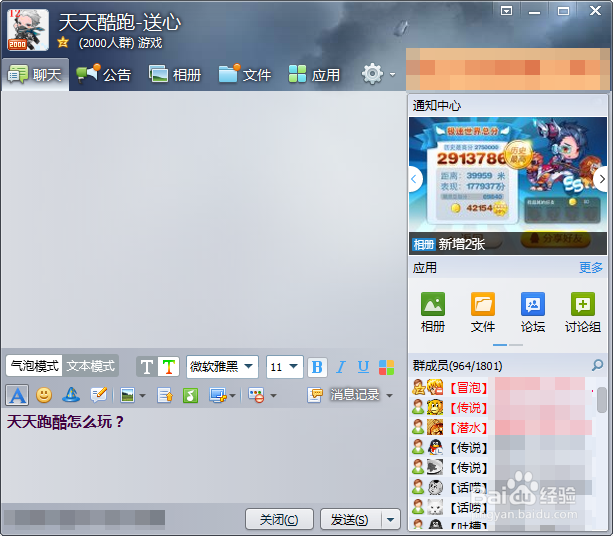This screenshot has height=536, width=613.
Task: Click the 群成员(964/1801) header
Action: (x=457, y=366)
